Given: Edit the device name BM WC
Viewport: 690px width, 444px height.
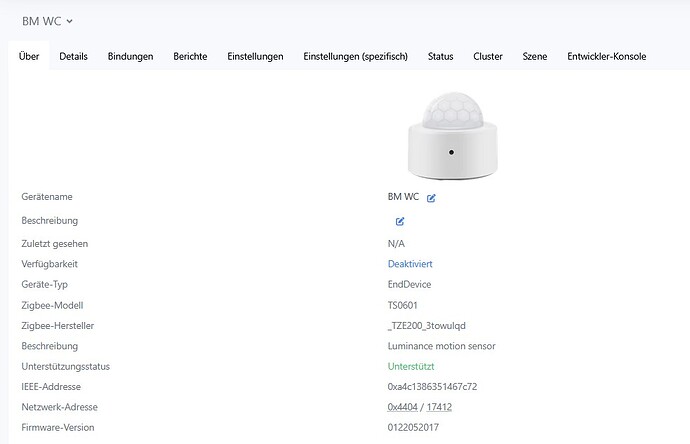Looking at the screenshot, I should click(x=431, y=198).
